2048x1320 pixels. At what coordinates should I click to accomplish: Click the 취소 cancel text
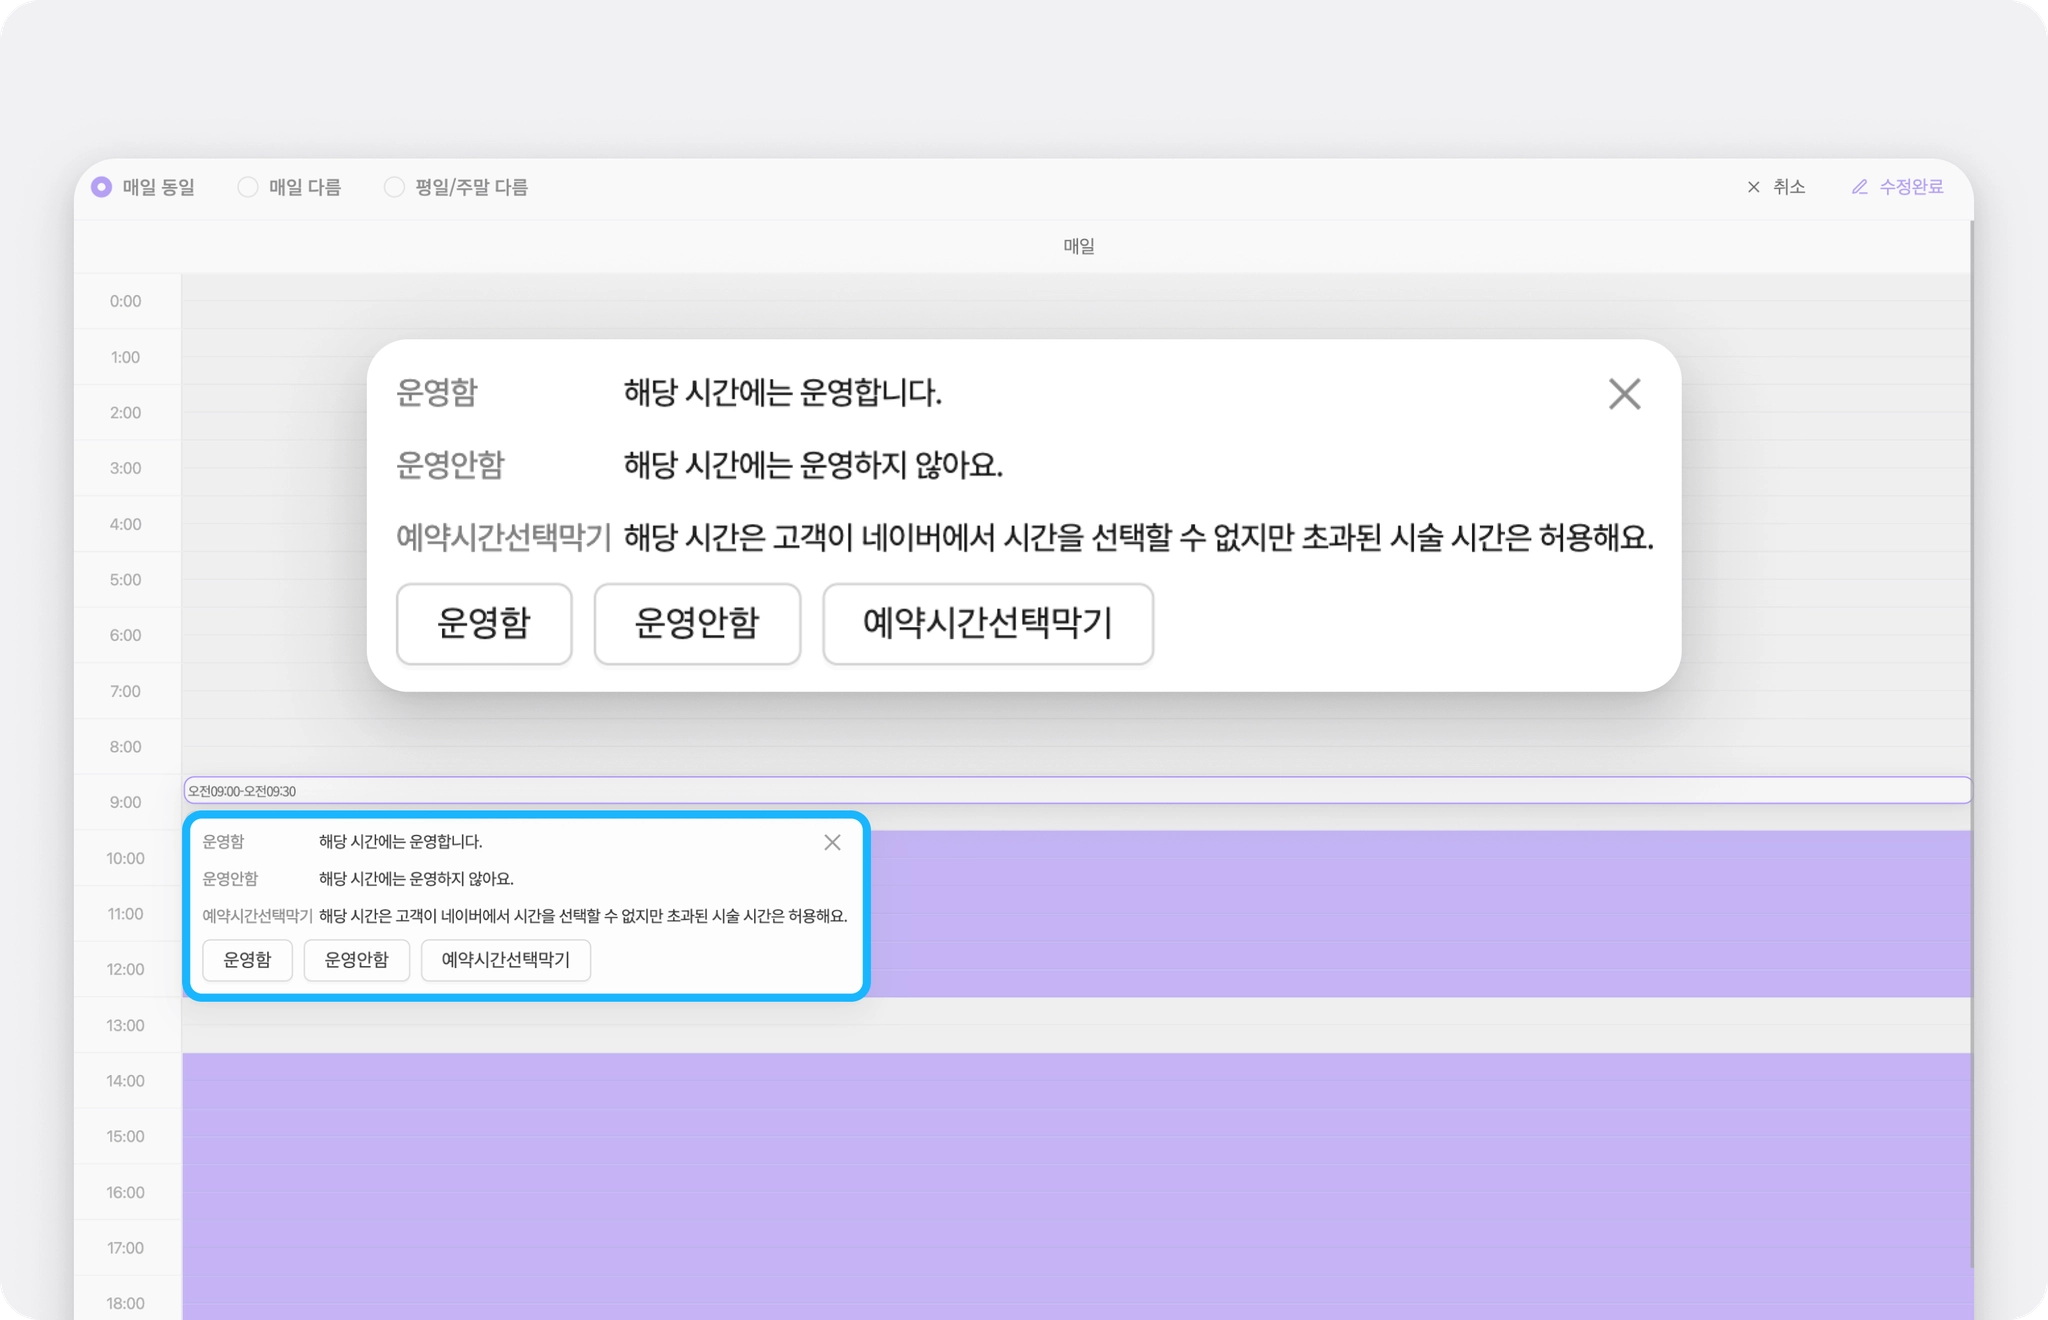point(1788,187)
